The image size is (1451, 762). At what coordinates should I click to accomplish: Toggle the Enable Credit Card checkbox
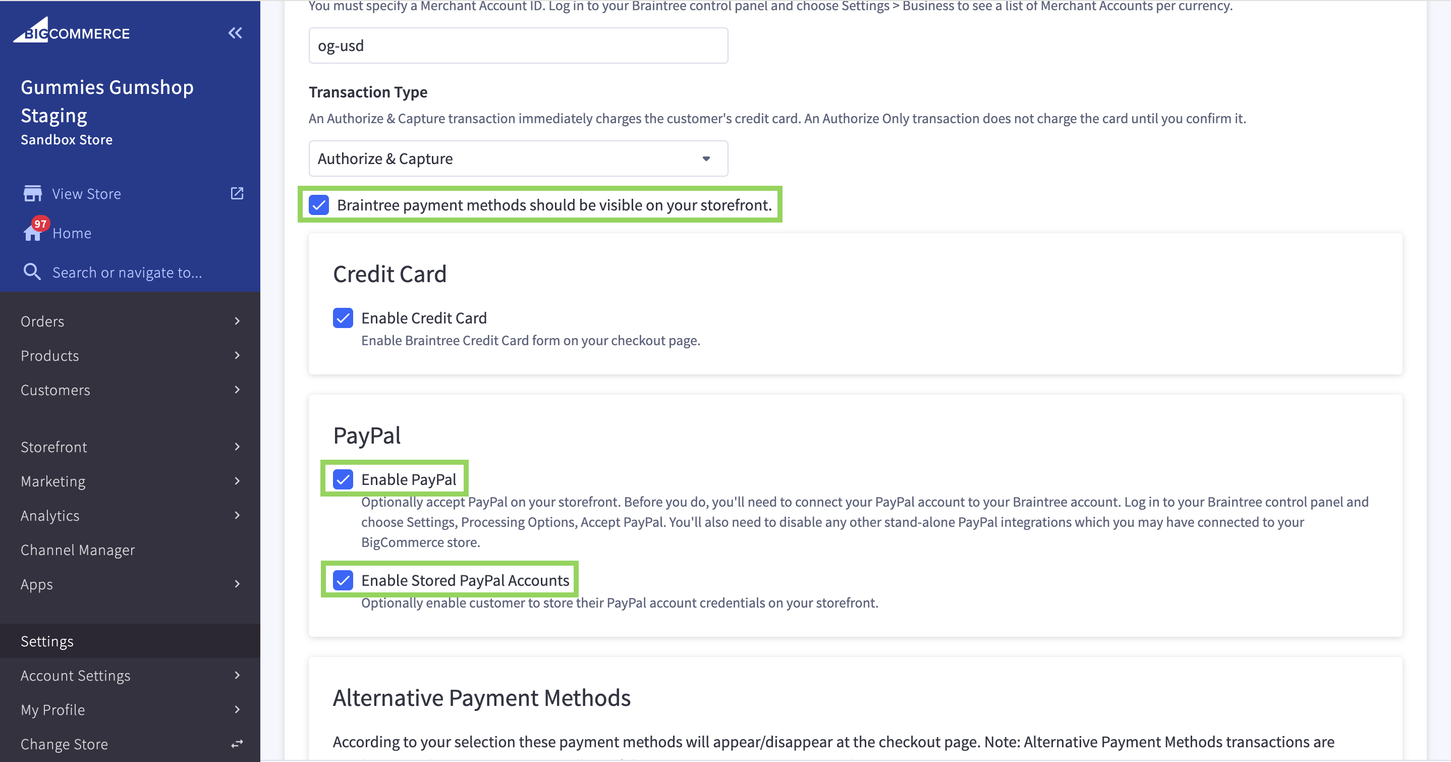[x=343, y=318]
